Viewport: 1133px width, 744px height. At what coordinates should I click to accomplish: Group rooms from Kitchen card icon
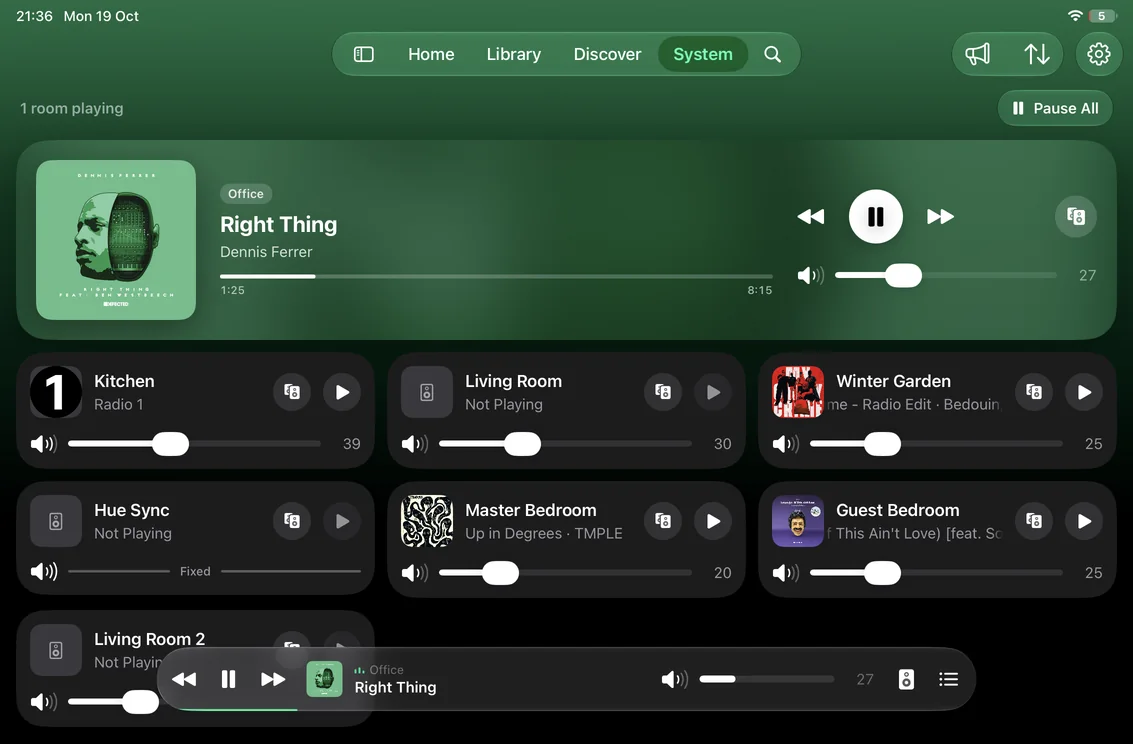(x=292, y=392)
